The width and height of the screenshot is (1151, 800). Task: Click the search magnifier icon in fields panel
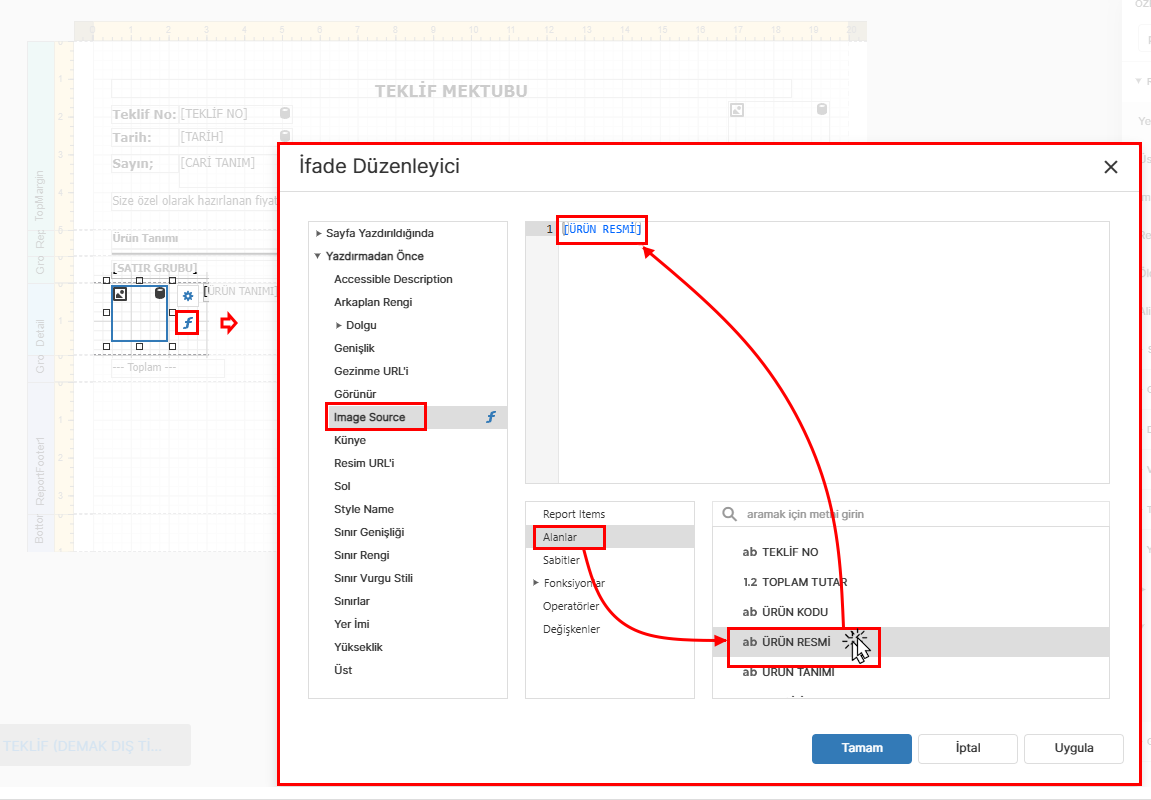[x=729, y=514]
